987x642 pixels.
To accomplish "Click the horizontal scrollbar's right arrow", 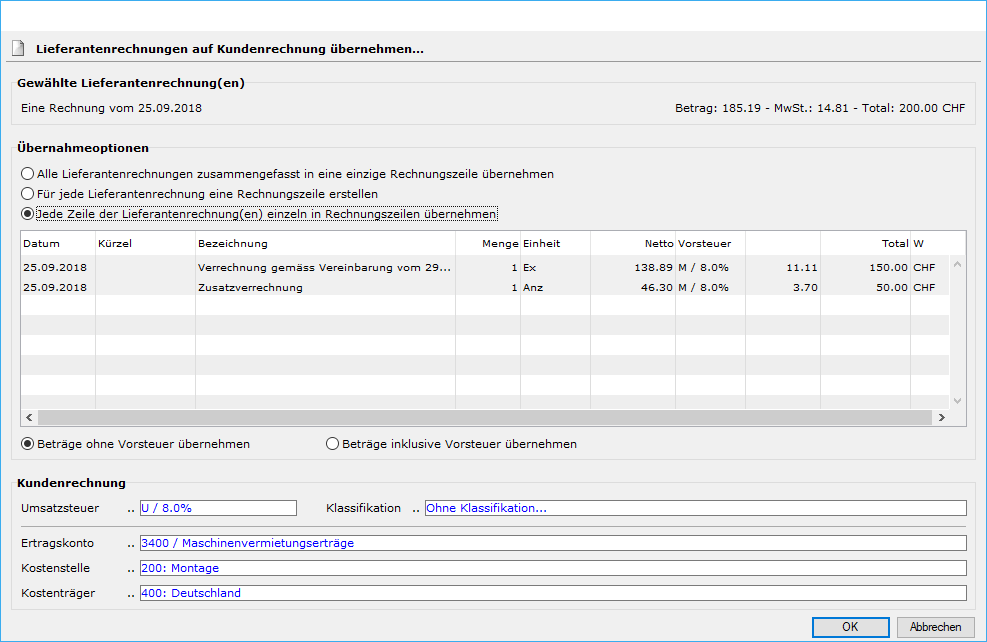I will (940, 417).
